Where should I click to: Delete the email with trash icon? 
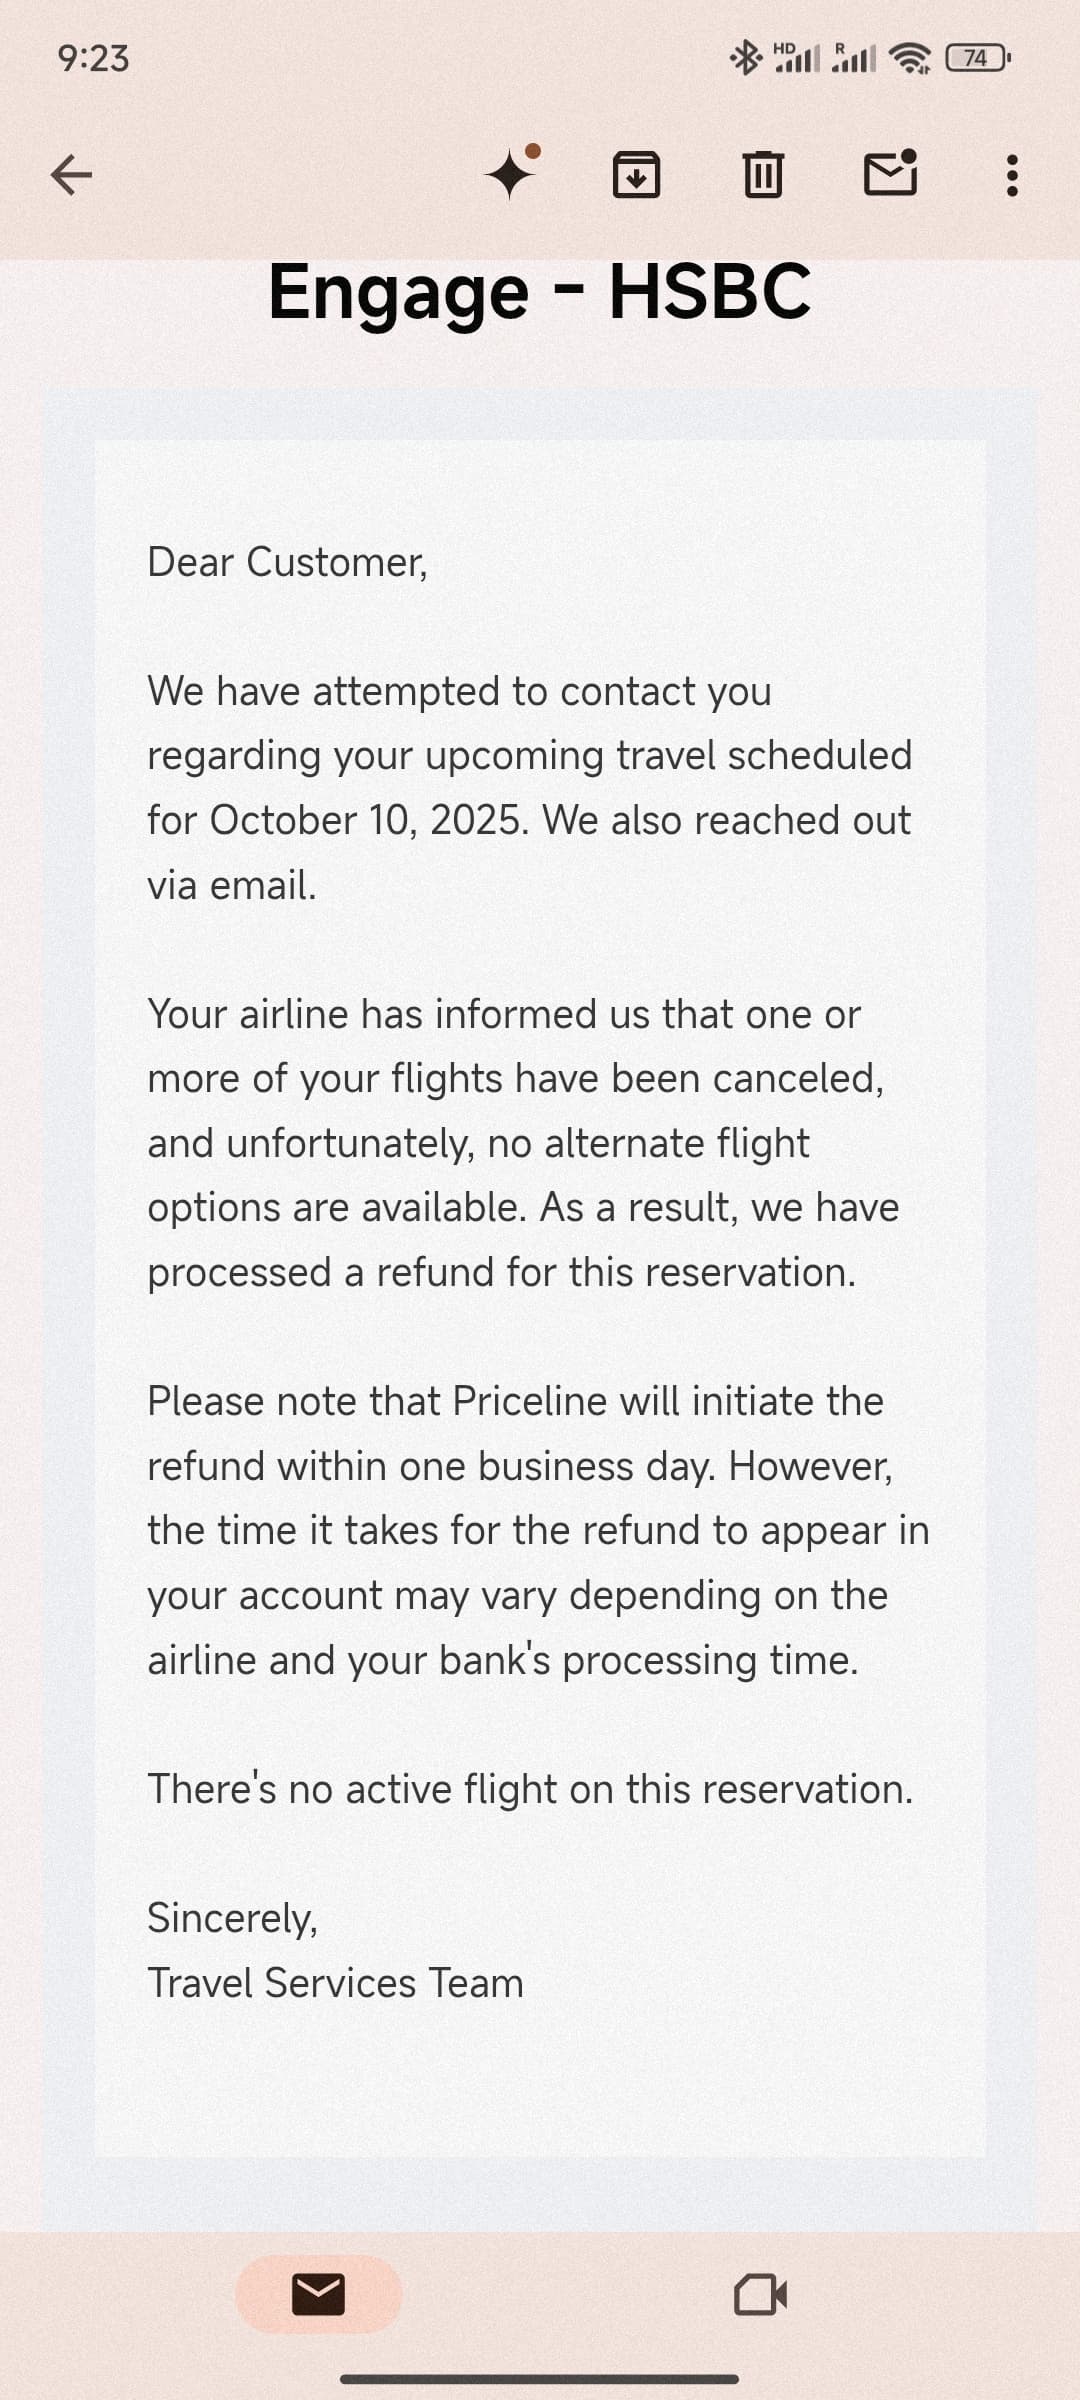[x=763, y=175]
